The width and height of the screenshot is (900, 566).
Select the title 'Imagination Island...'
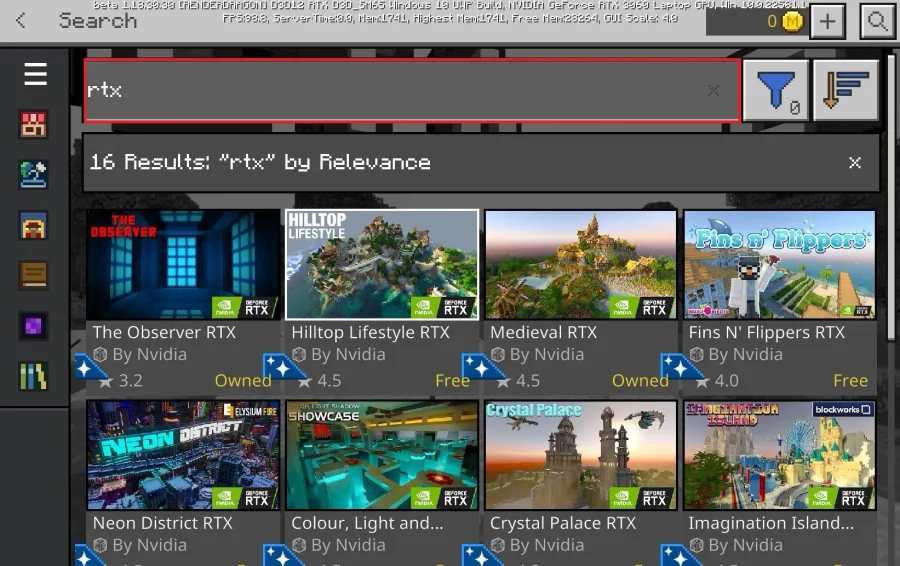771,523
